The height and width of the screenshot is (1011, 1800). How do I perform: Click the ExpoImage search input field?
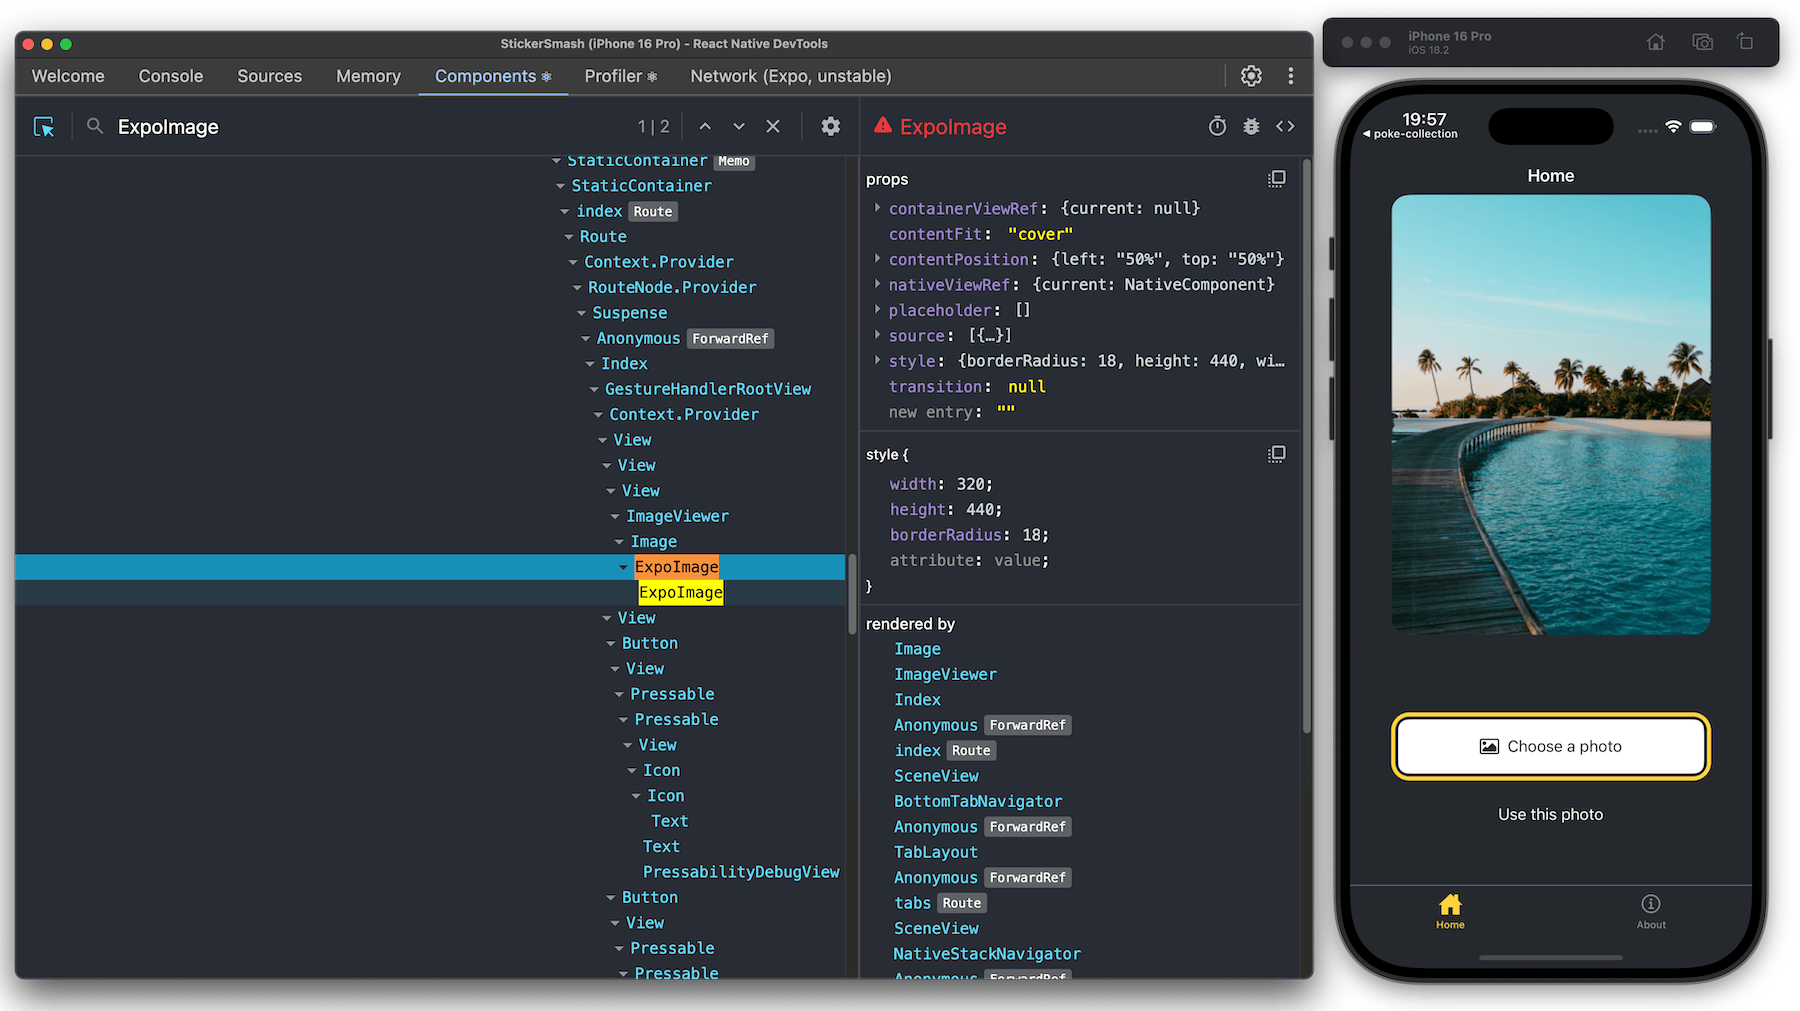[200, 126]
